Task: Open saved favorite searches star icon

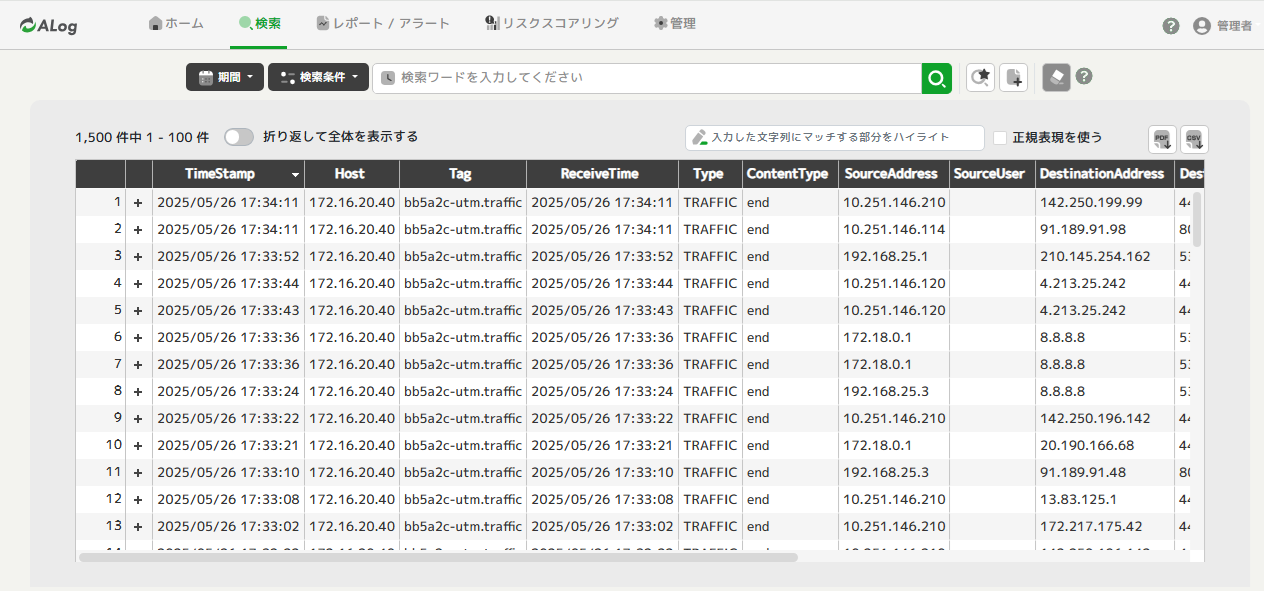Action: point(981,77)
